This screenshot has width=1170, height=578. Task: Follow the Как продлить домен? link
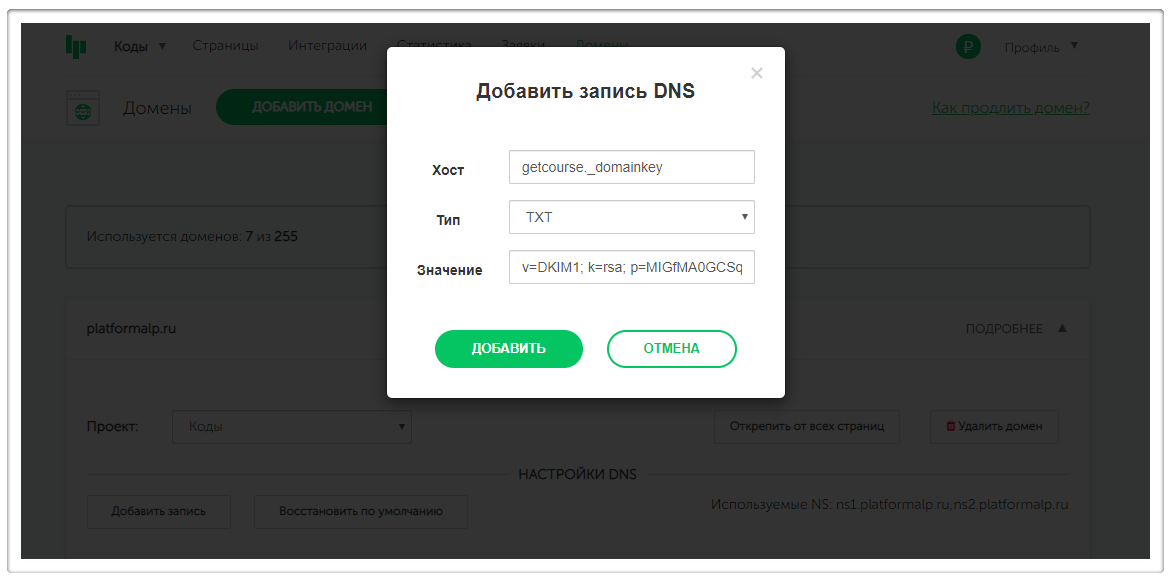point(1010,108)
